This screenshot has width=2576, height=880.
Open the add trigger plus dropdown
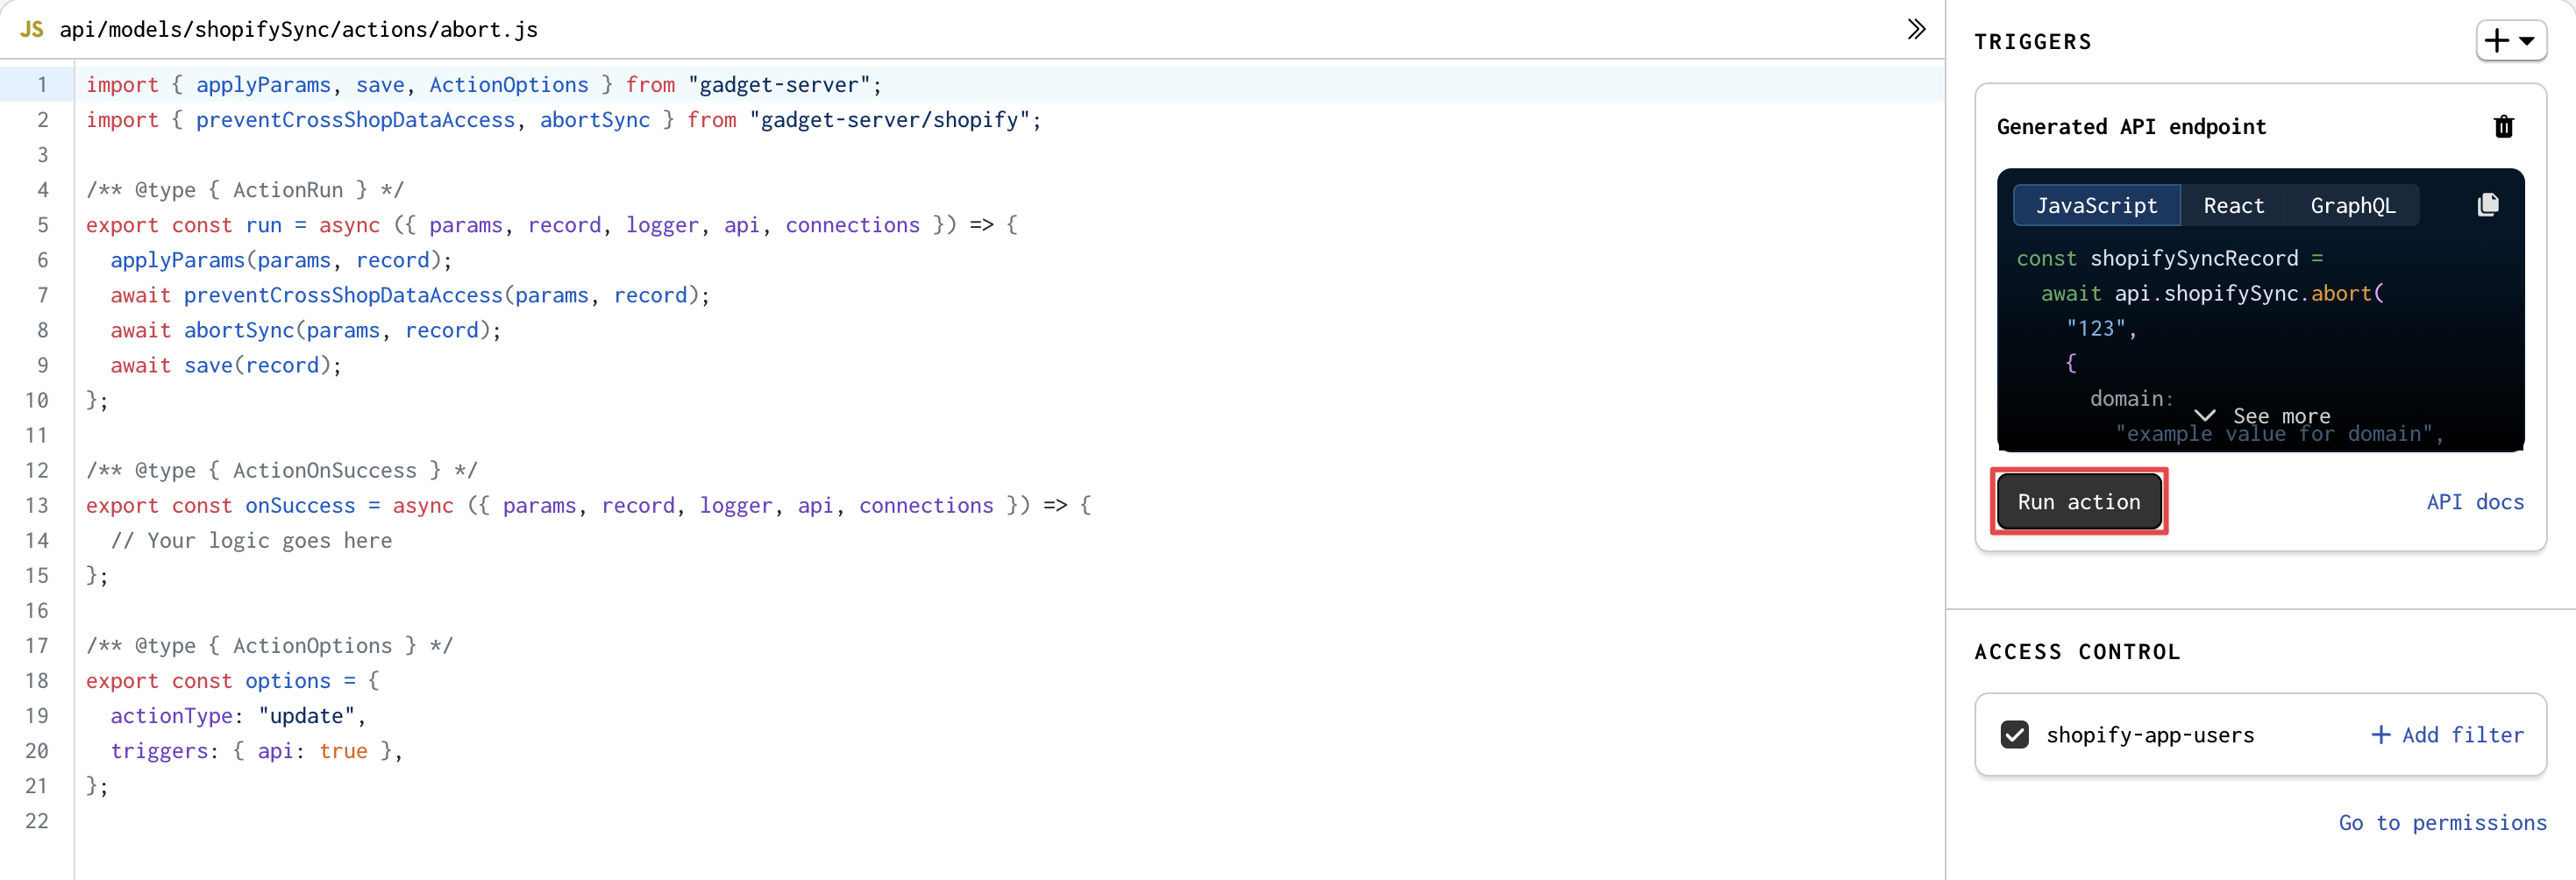pos(2510,41)
